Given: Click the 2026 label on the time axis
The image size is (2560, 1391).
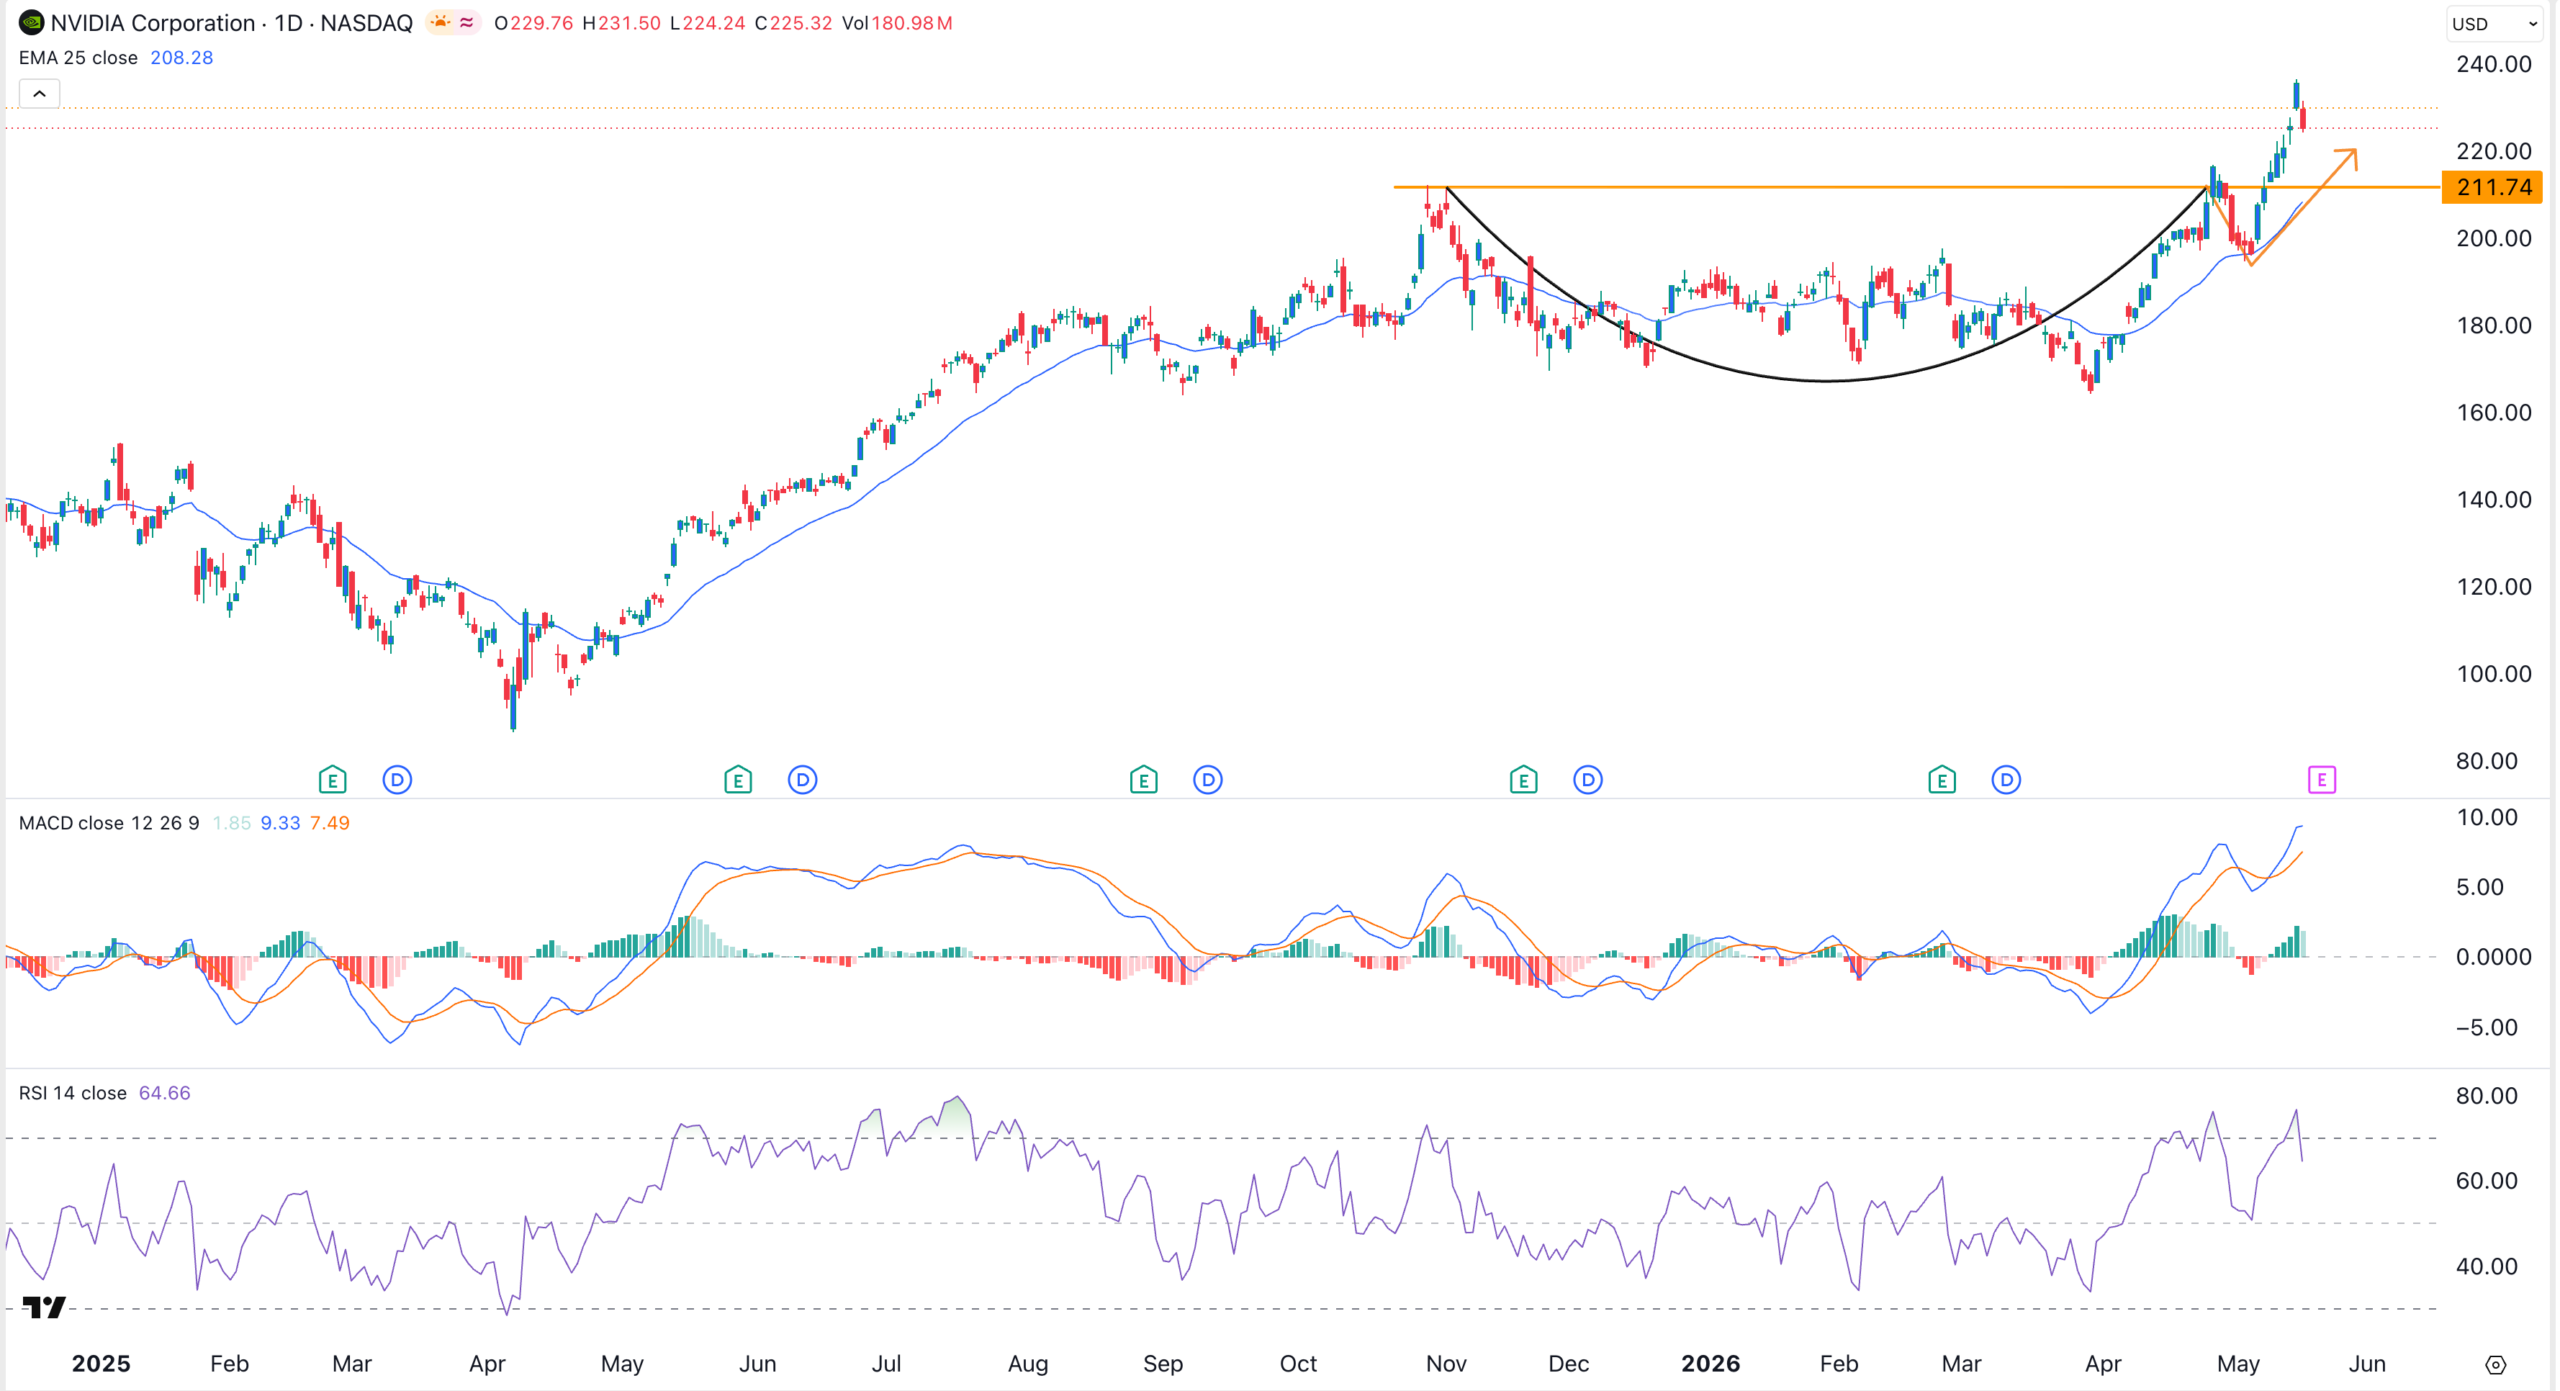Looking at the screenshot, I should pyautogui.click(x=1711, y=1364).
